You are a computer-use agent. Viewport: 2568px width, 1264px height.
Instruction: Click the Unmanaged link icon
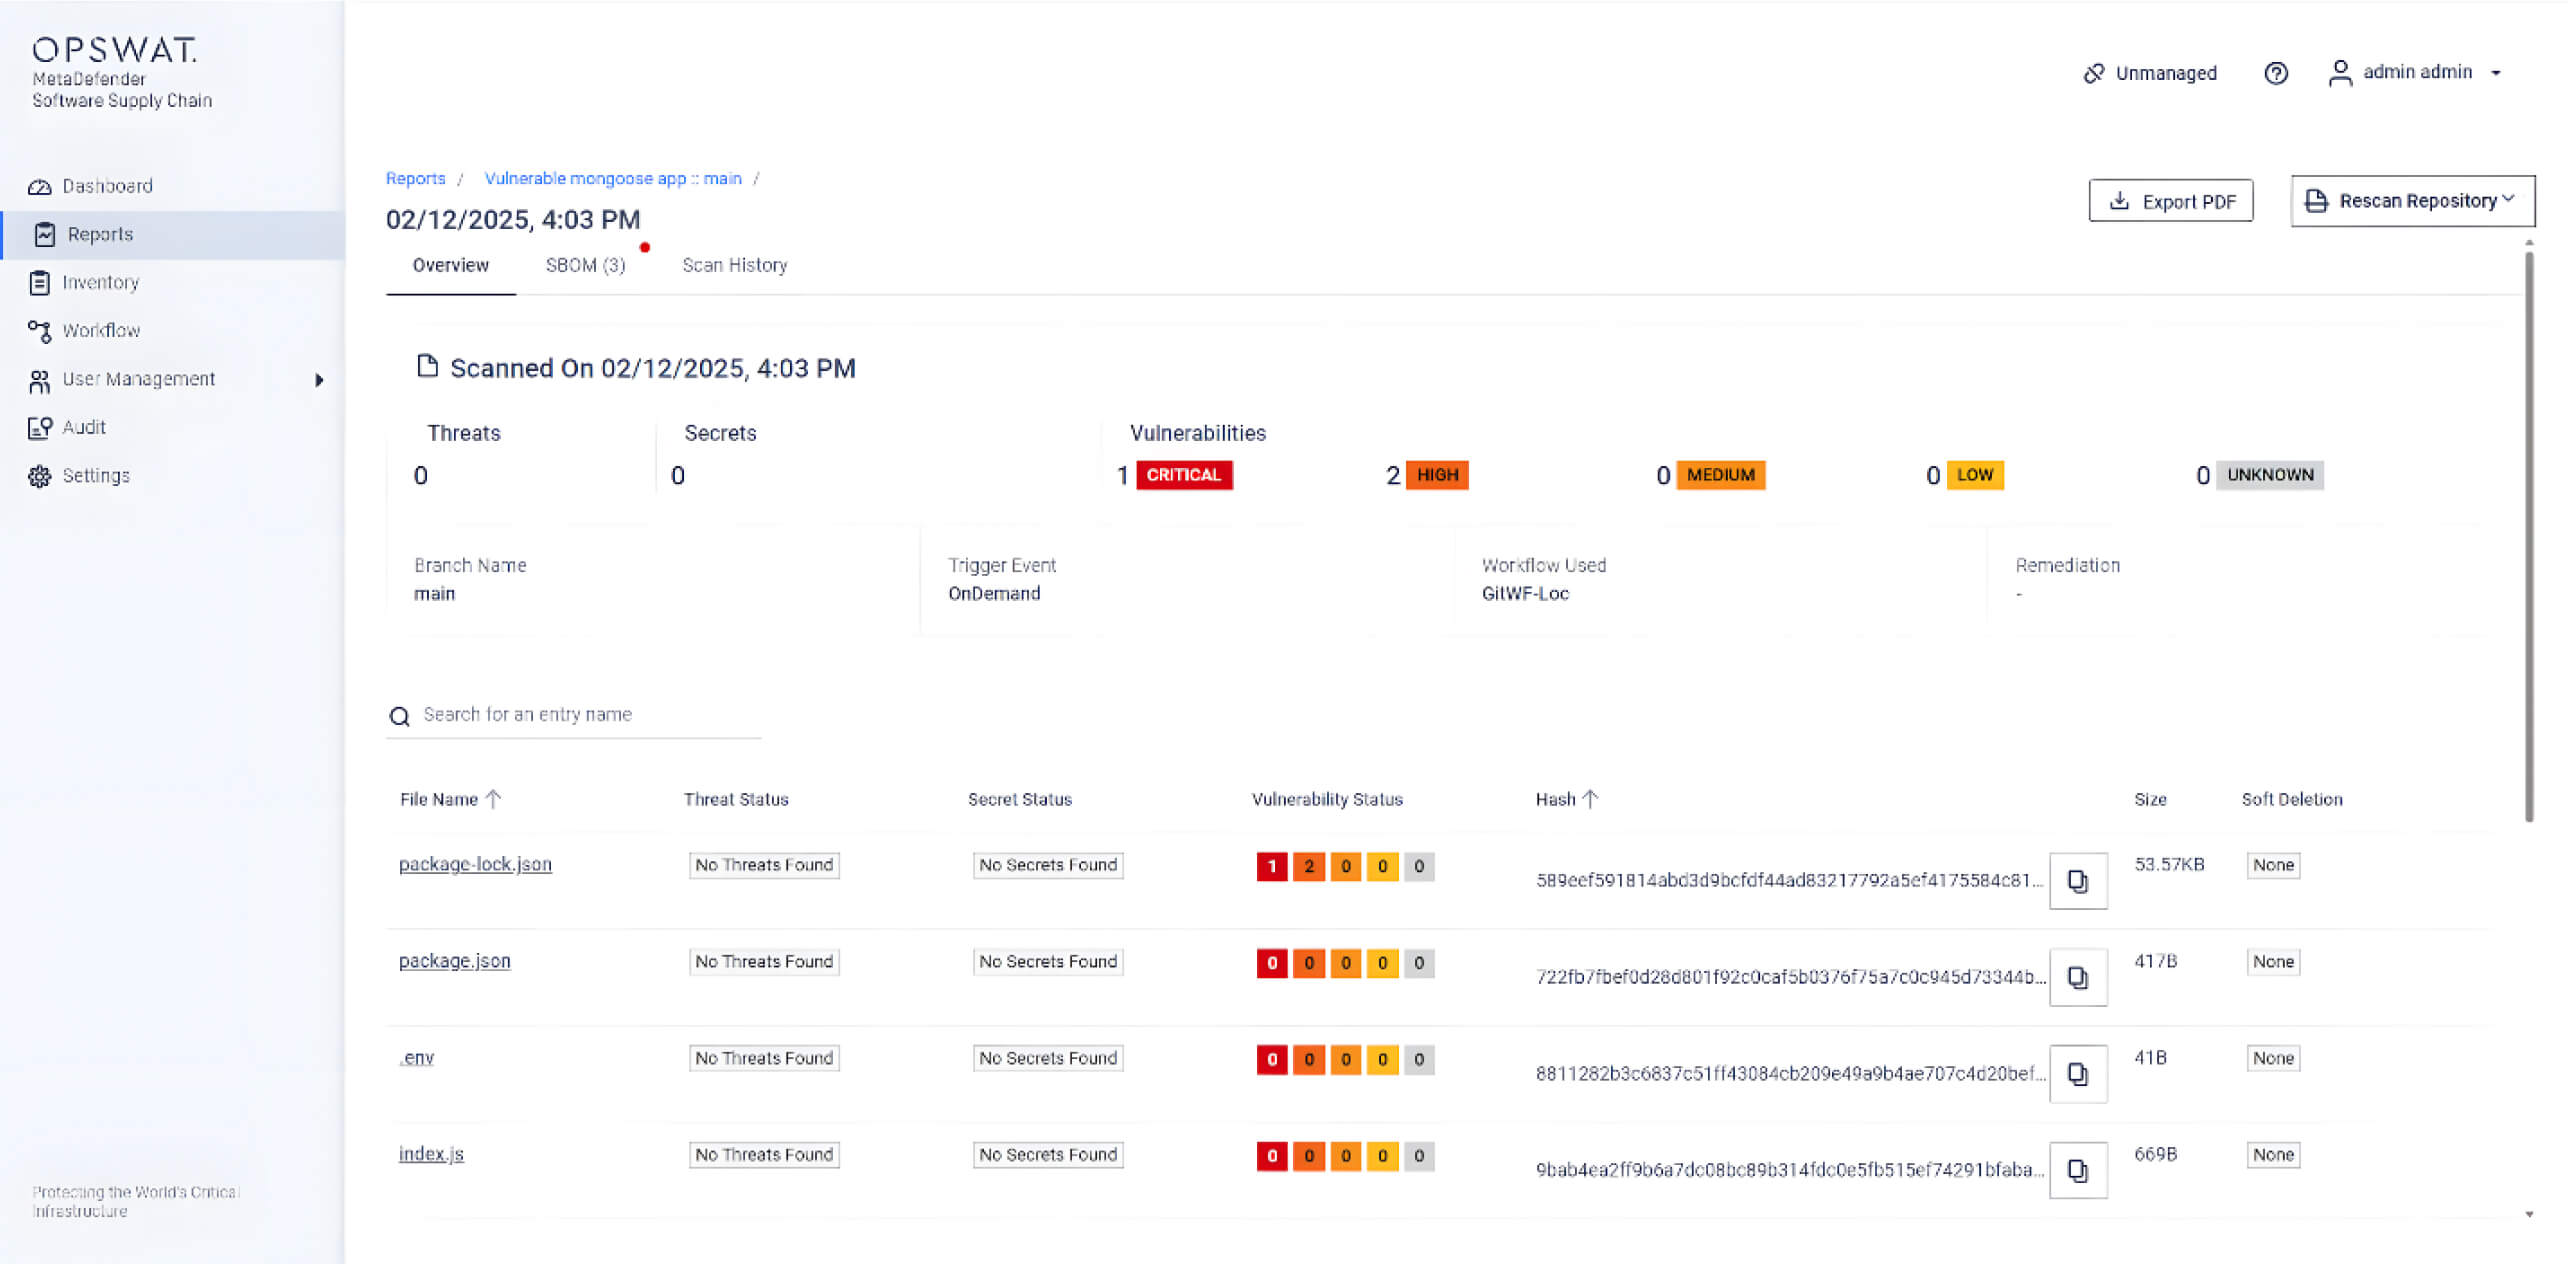[2093, 73]
